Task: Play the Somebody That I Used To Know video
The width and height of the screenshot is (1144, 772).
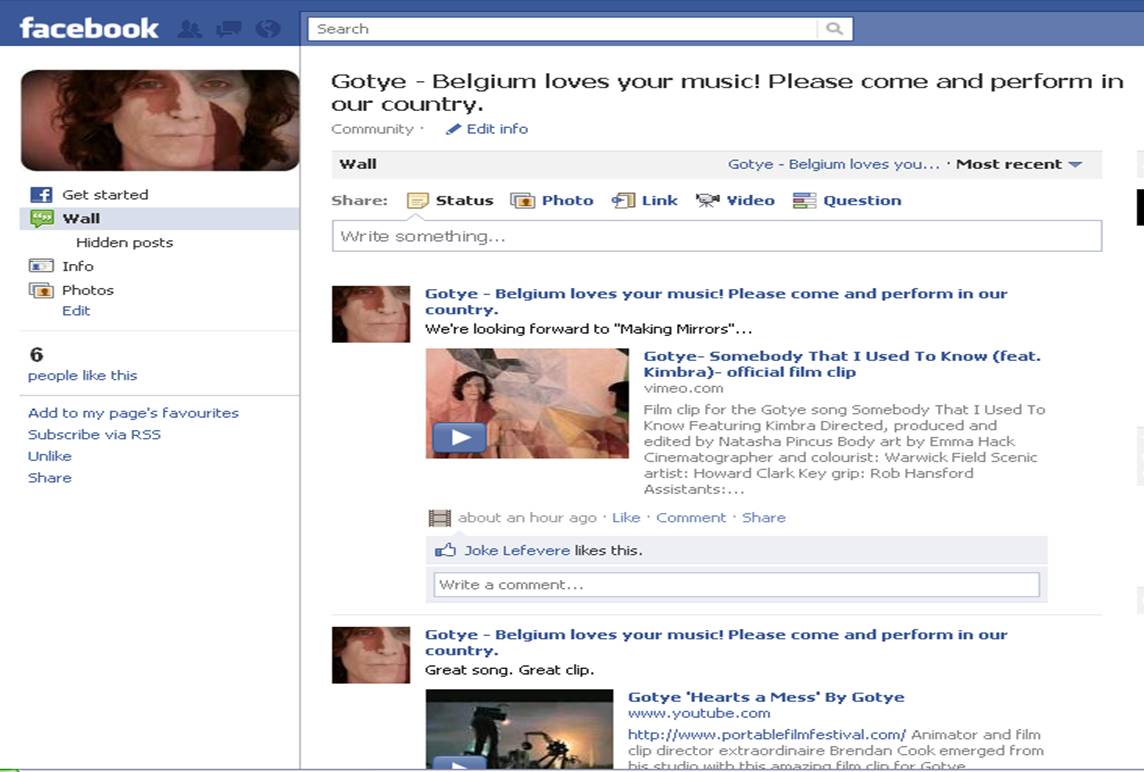Action: click(x=460, y=437)
